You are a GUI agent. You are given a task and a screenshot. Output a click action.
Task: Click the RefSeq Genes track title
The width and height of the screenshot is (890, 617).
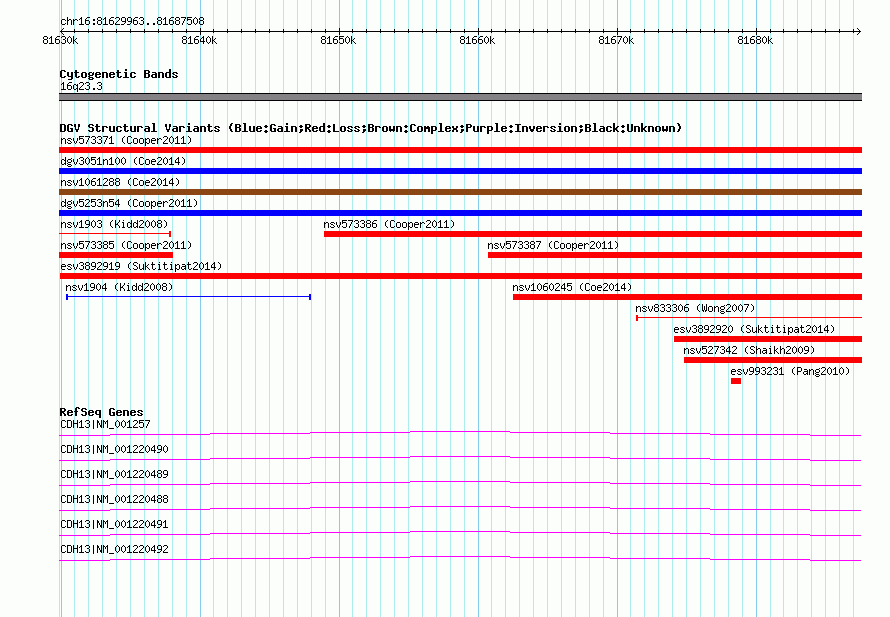click(101, 412)
